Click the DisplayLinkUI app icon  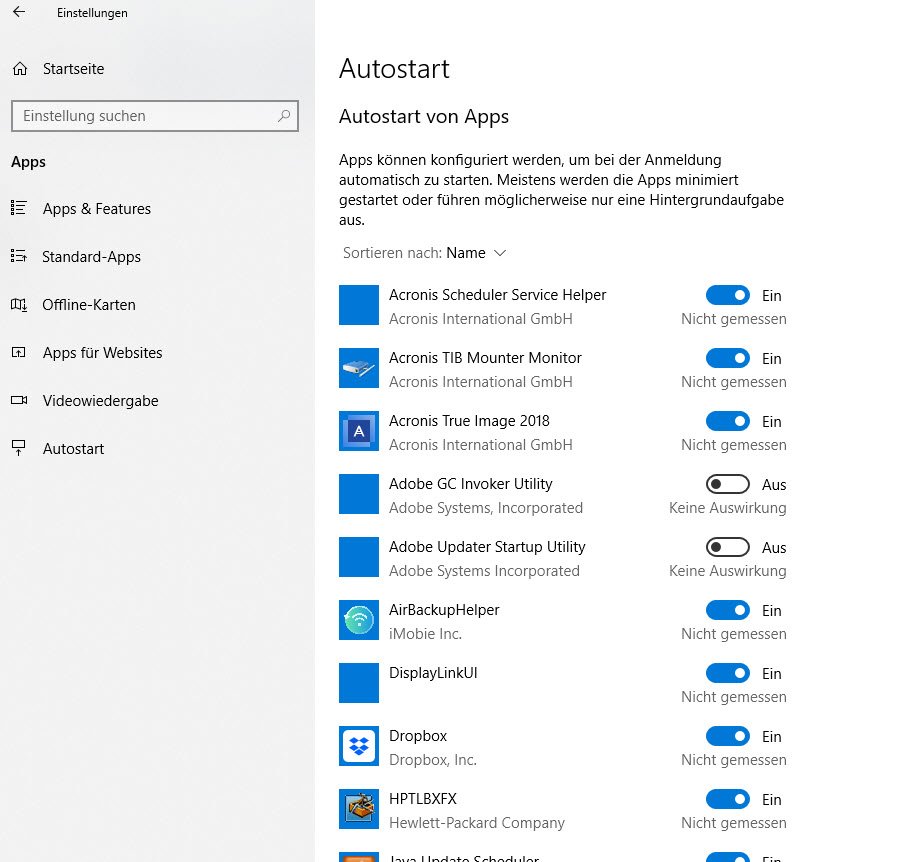[x=359, y=683]
